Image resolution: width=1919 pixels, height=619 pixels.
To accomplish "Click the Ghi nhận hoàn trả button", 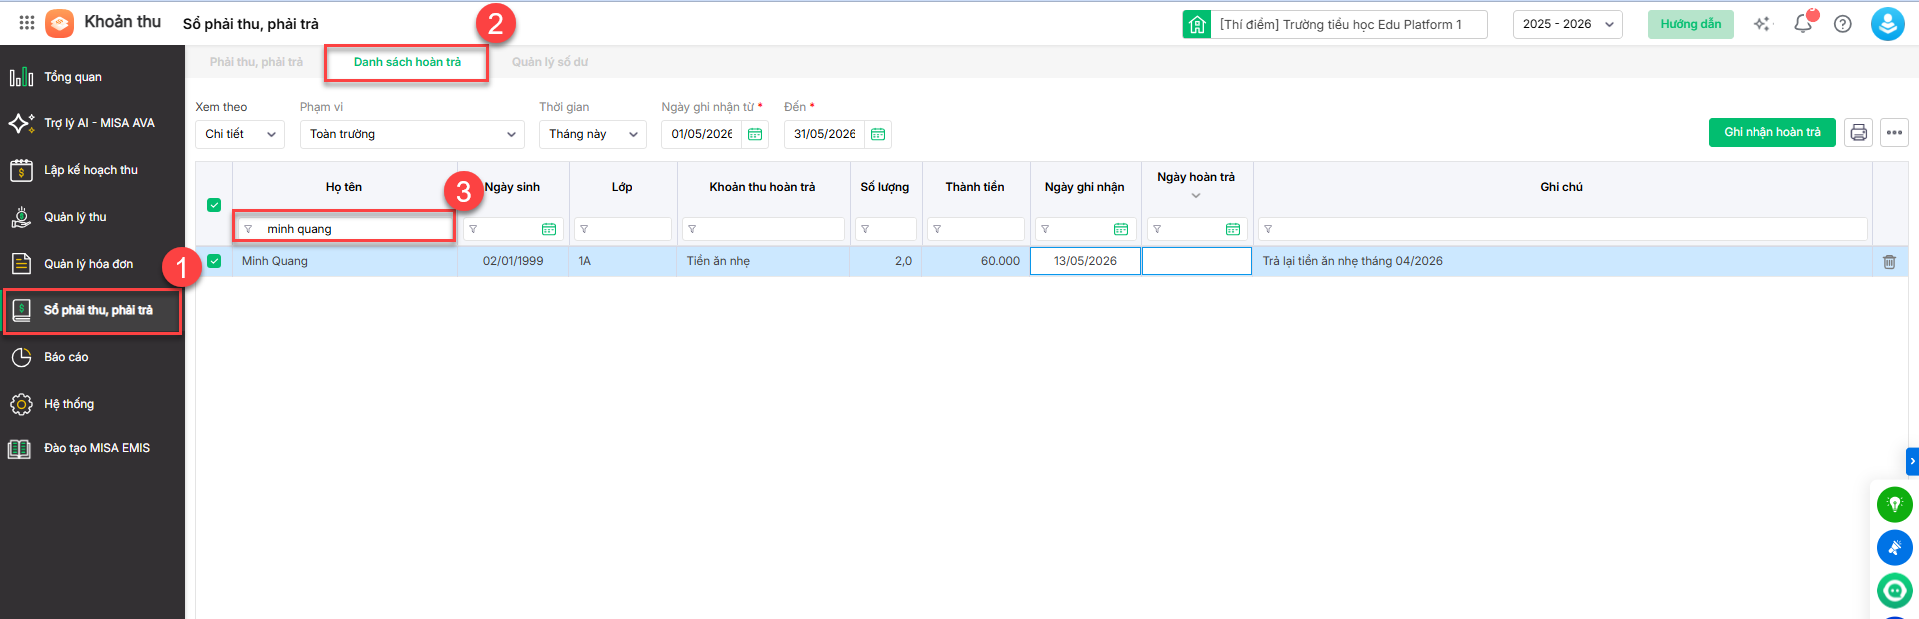I will pos(1772,132).
